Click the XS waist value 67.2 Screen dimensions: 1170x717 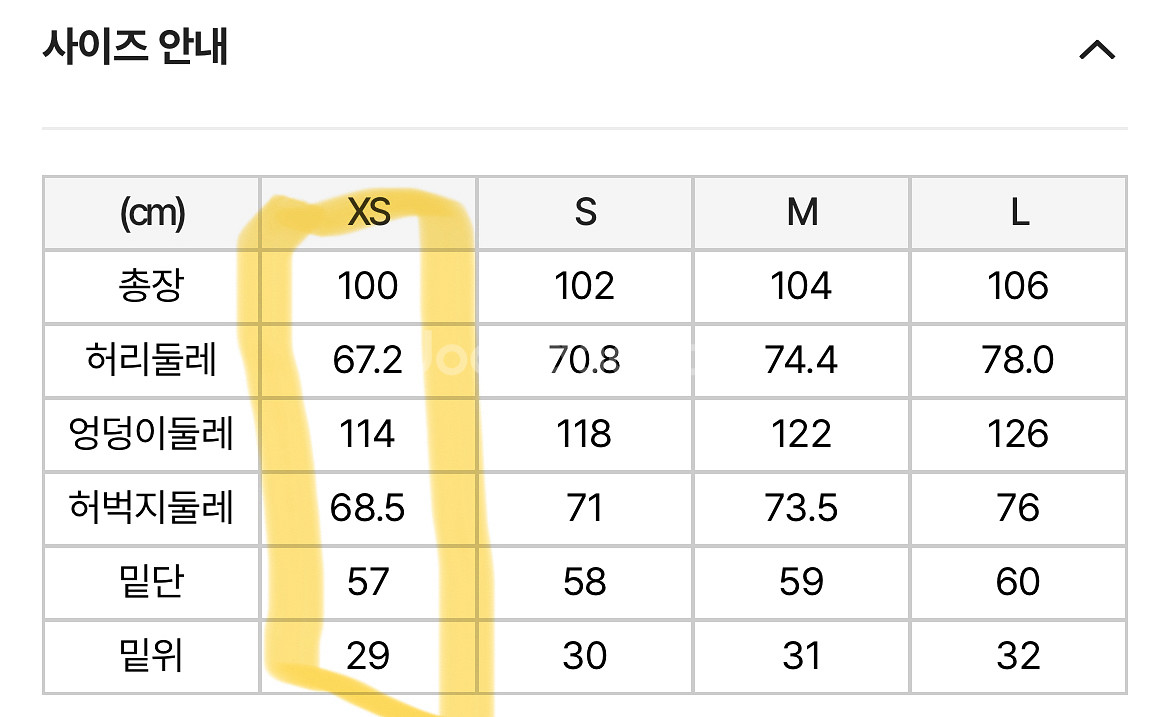(368, 360)
